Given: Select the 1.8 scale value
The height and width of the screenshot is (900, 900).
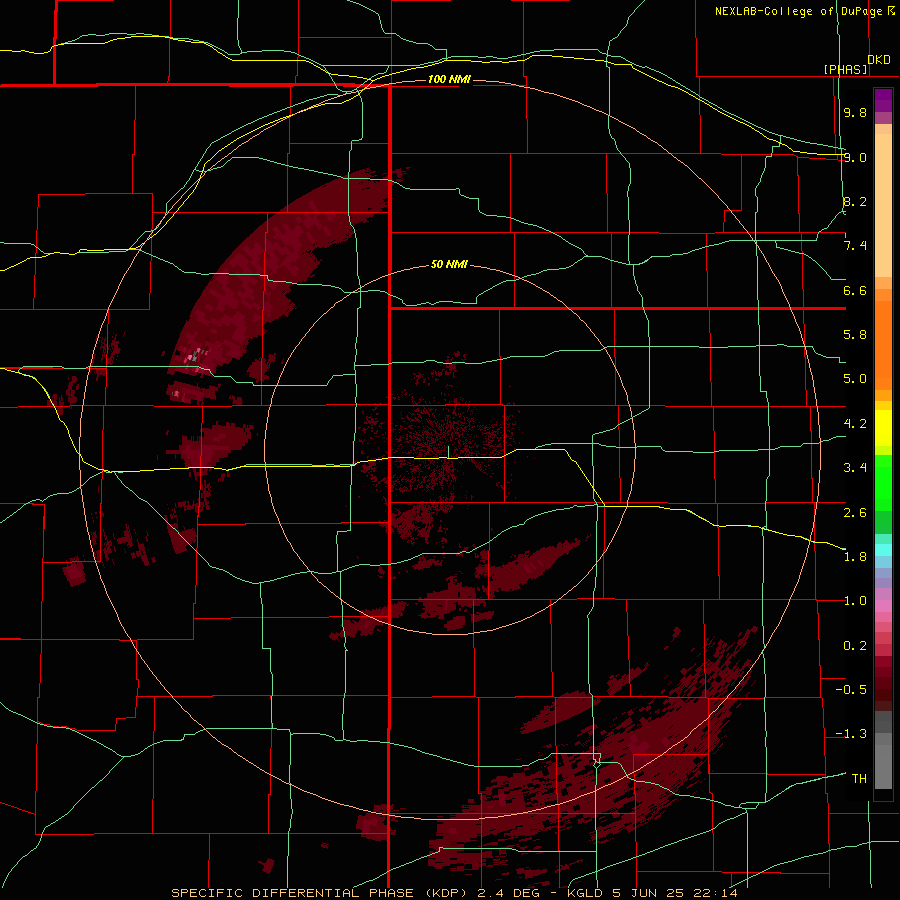Looking at the screenshot, I should point(855,557).
